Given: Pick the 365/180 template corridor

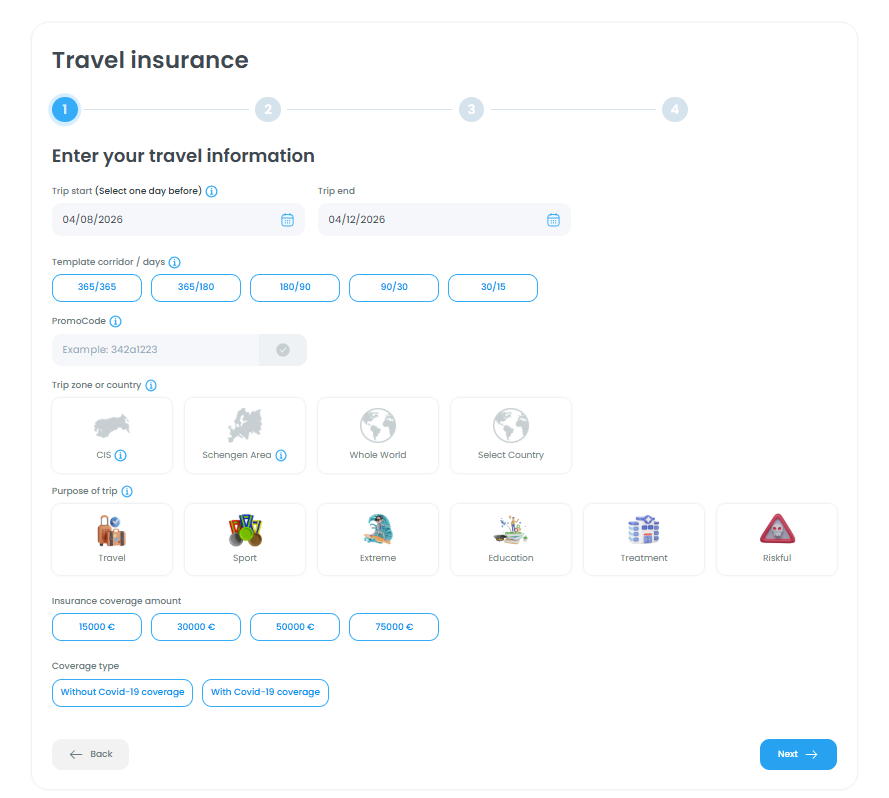Looking at the screenshot, I should click(x=196, y=287).
